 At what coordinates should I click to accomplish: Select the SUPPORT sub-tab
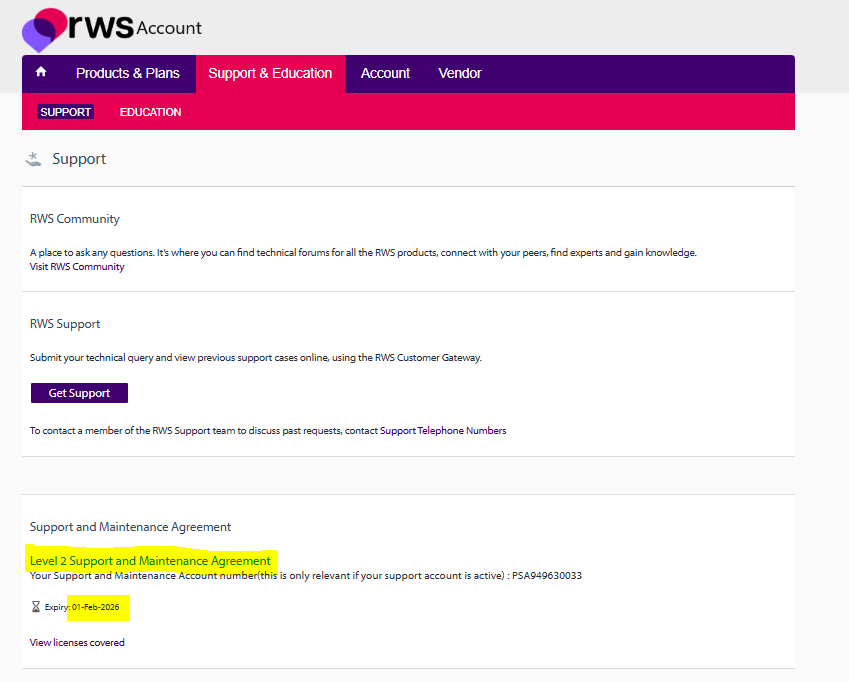pos(66,112)
